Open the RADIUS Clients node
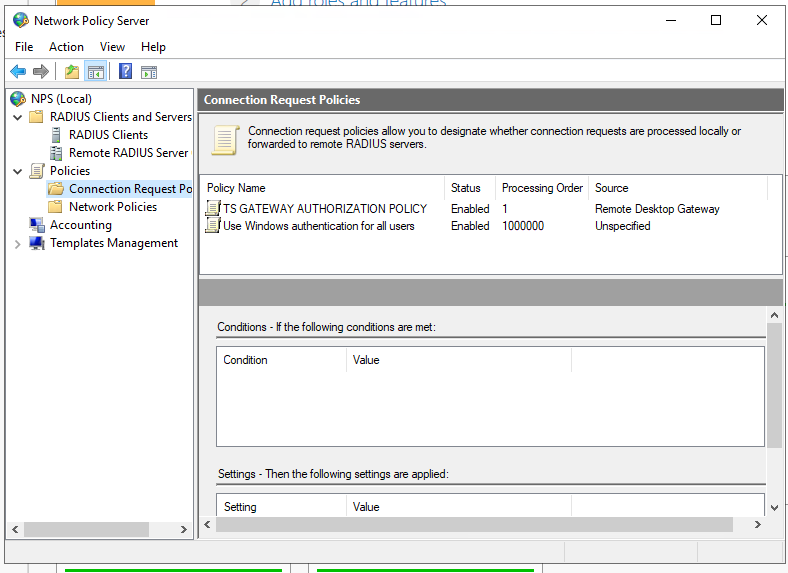Viewport: 788px width, 573px height. [x=108, y=135]
